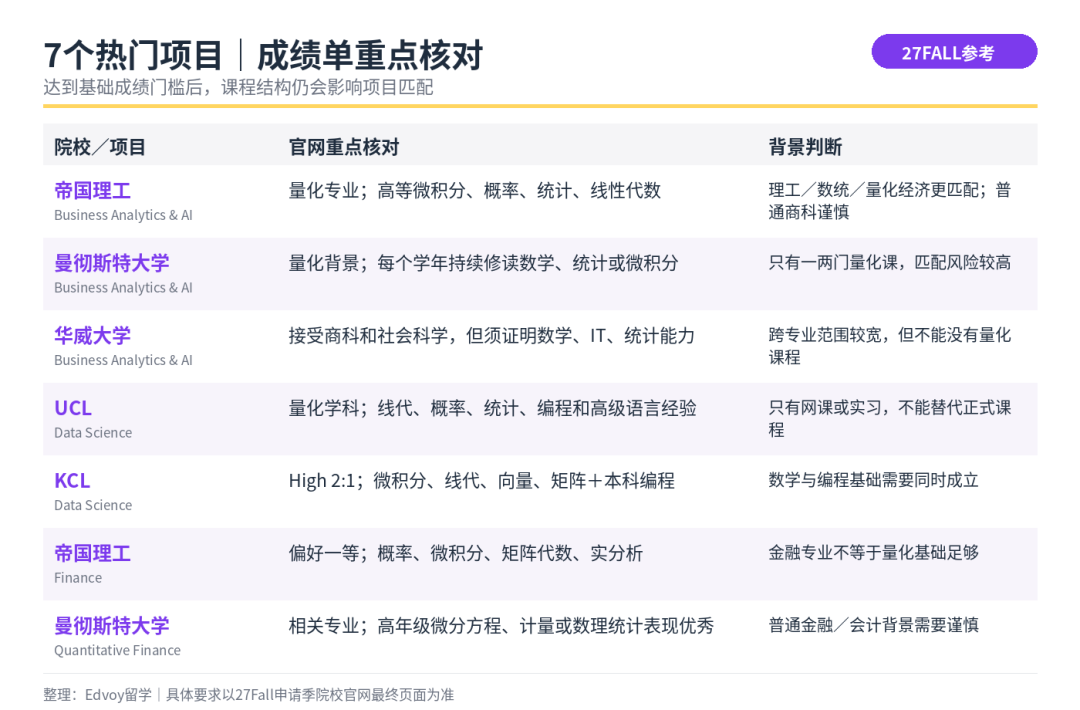Click the column header 院校／项目
The width and height of the screenshot is (1080, 710).
click(x=100, y=147)
